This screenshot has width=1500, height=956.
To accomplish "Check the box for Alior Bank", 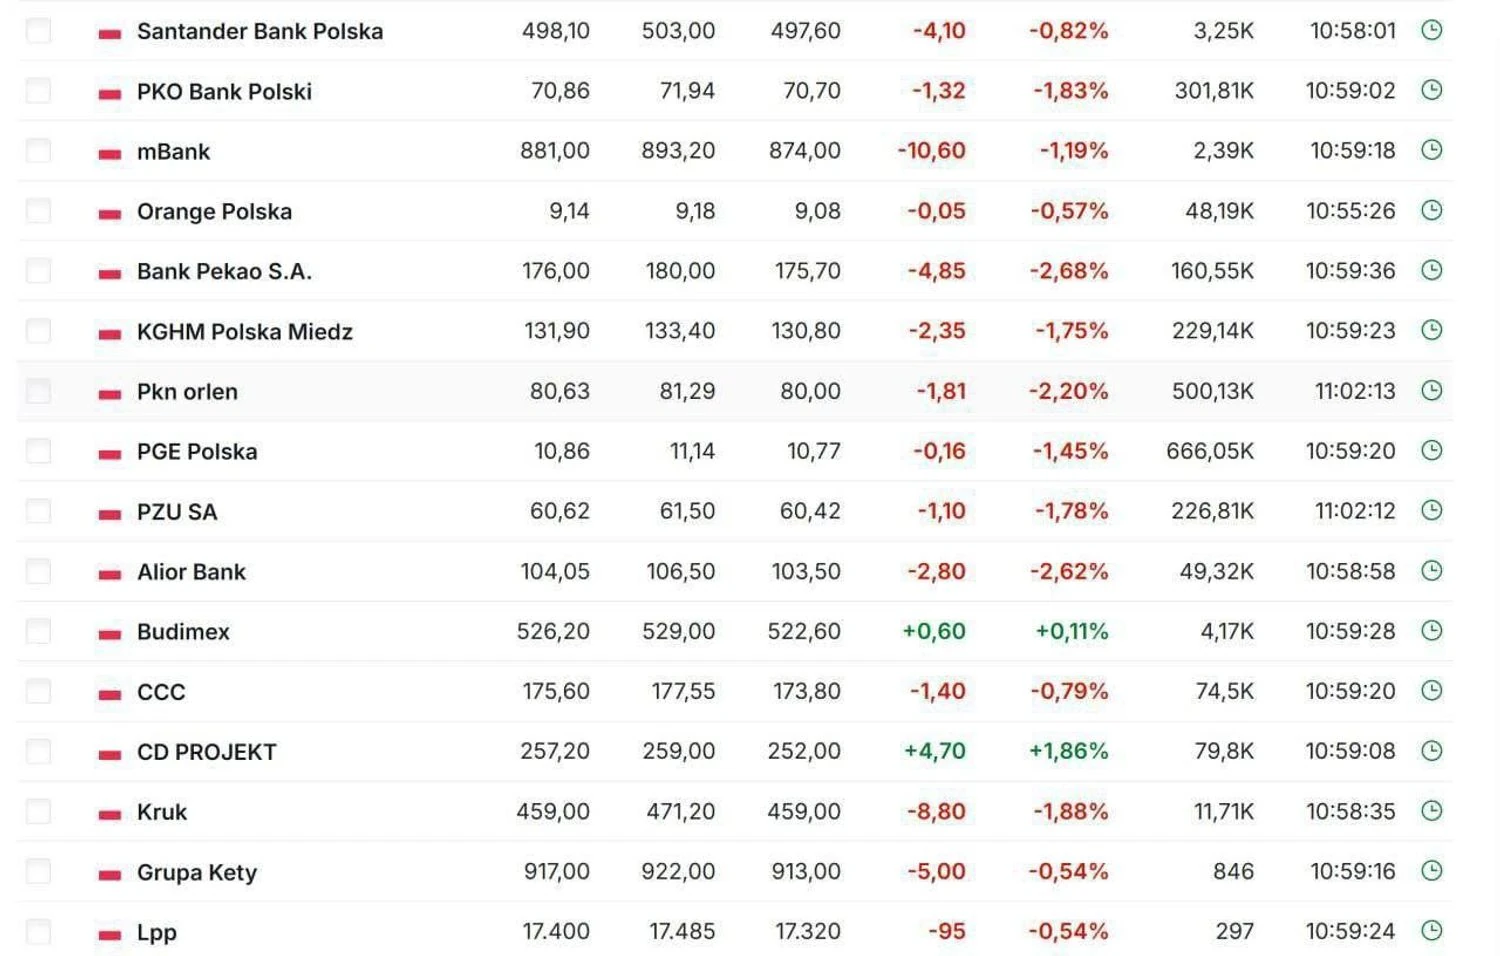I will [x=39, y=571].
